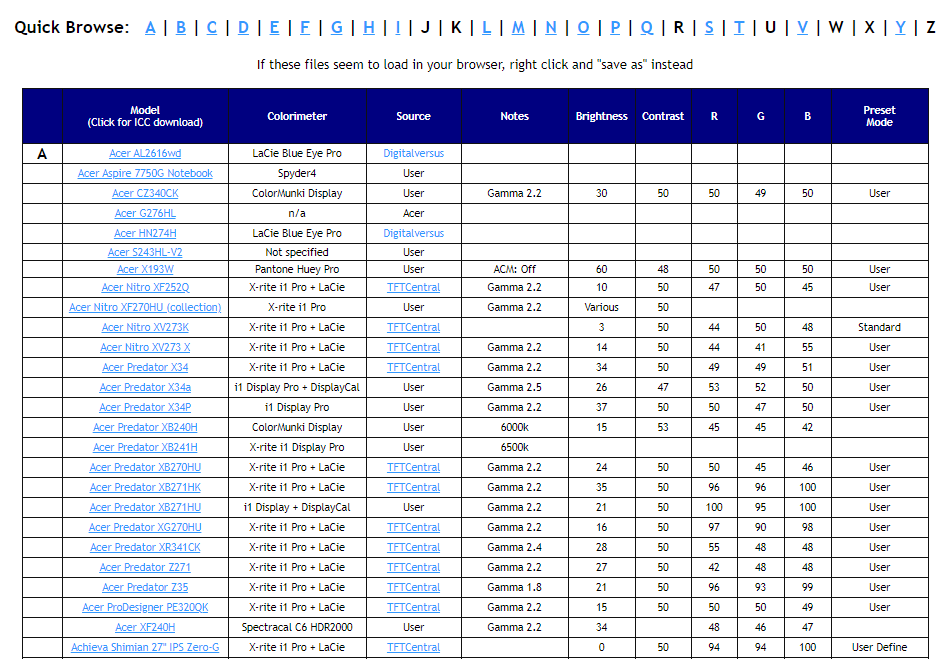The image size is (948, 659).
Task: Jump to letter N in Quick Browse
Action: tap(551, 28)
